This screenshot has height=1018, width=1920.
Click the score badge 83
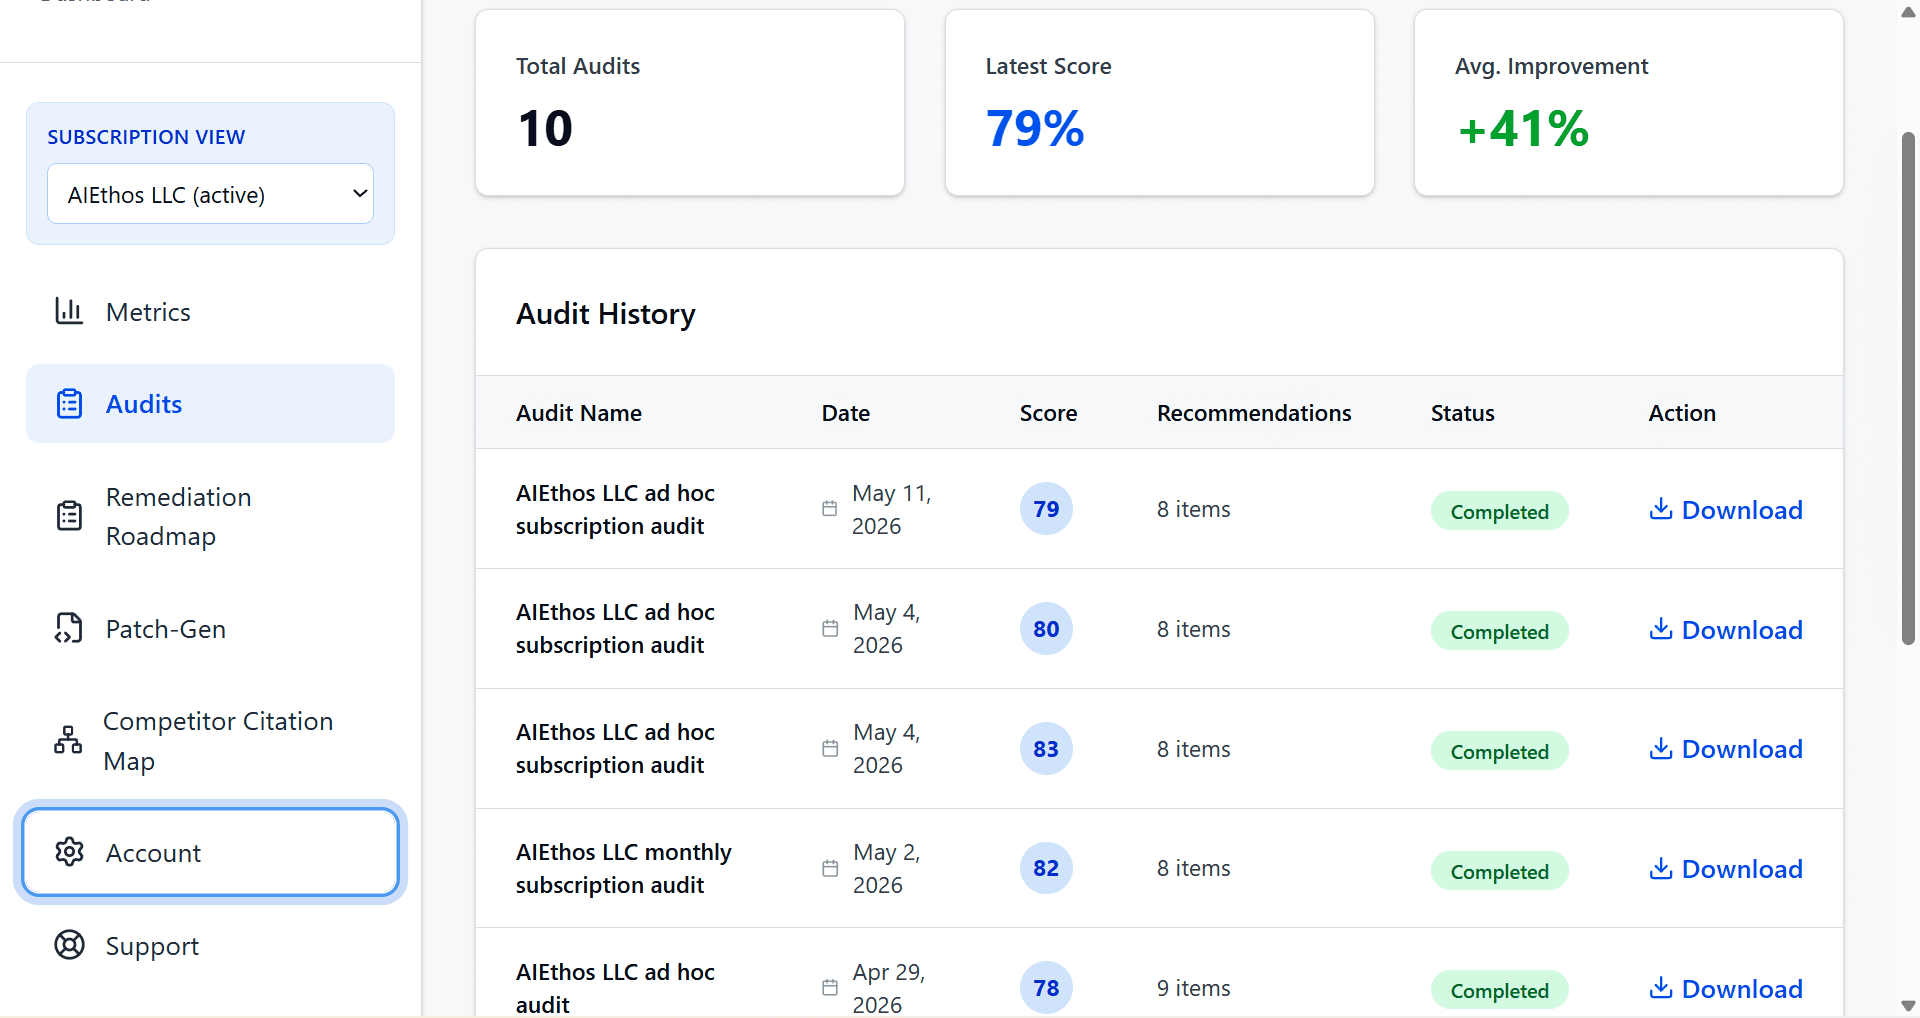pyautogui.click(x=1046, y=749)
